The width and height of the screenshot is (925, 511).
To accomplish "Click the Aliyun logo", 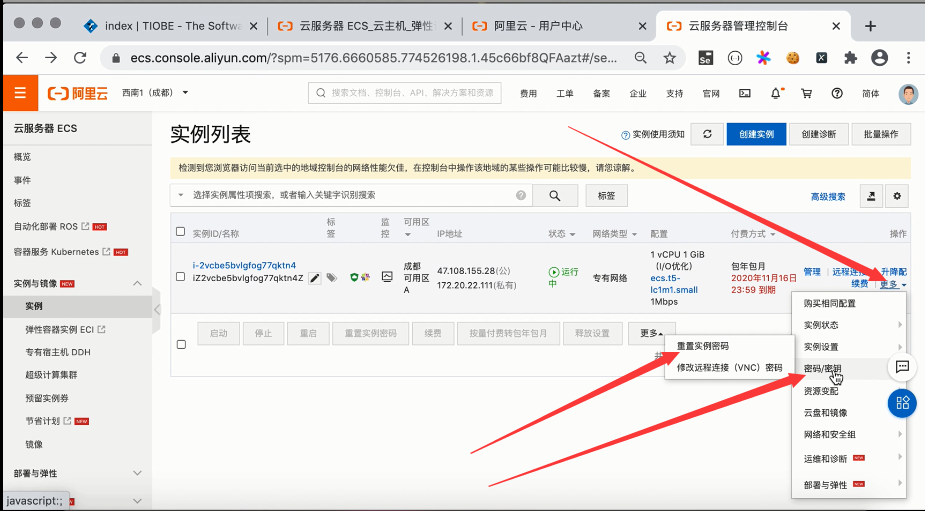I will point(78,93).
